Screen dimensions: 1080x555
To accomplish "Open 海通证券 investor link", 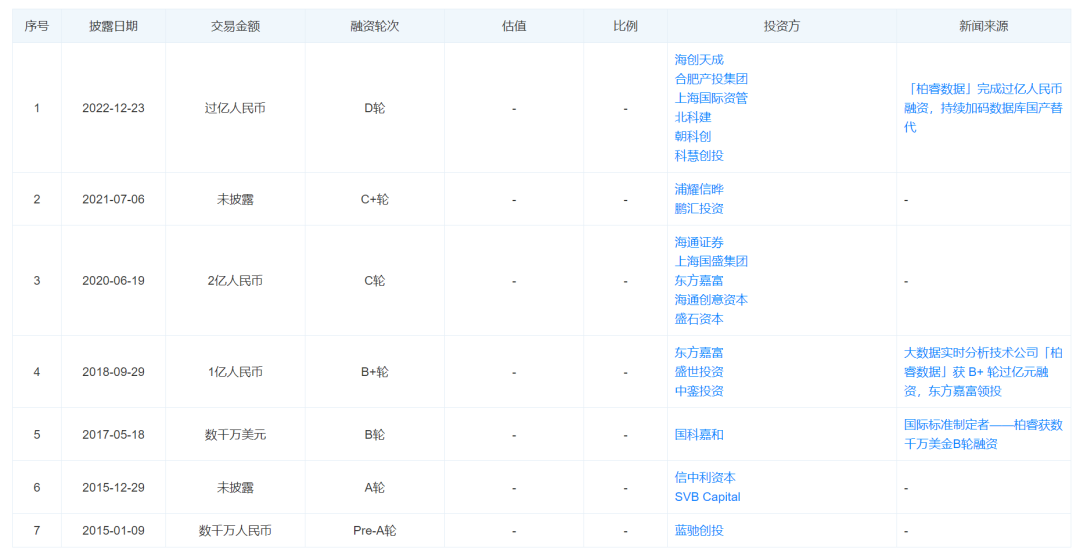I will (x=699, y=242).
